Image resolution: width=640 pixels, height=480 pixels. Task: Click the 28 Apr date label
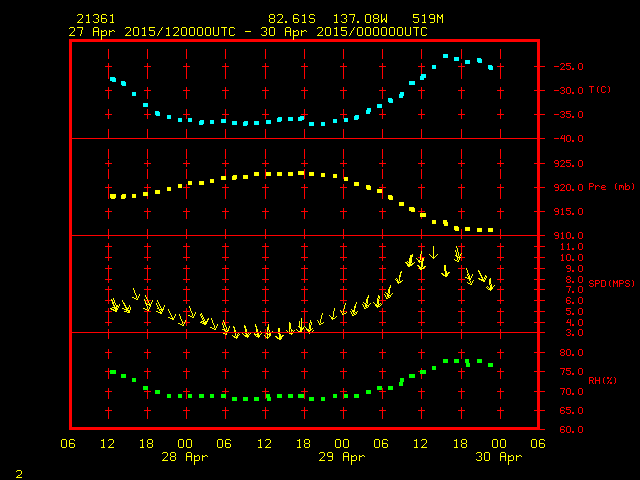pyautogui.click(x=185, y=457)
